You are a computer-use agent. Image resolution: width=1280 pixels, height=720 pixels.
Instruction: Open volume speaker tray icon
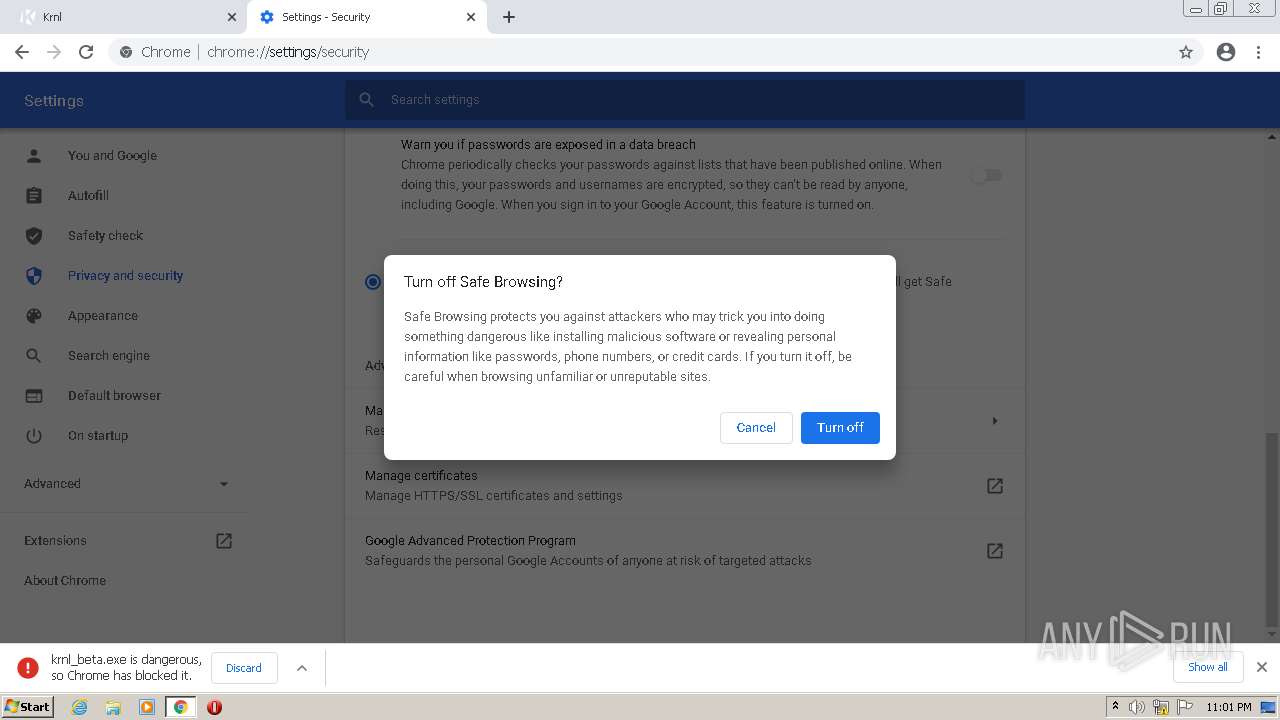[x=1137, y=707]
